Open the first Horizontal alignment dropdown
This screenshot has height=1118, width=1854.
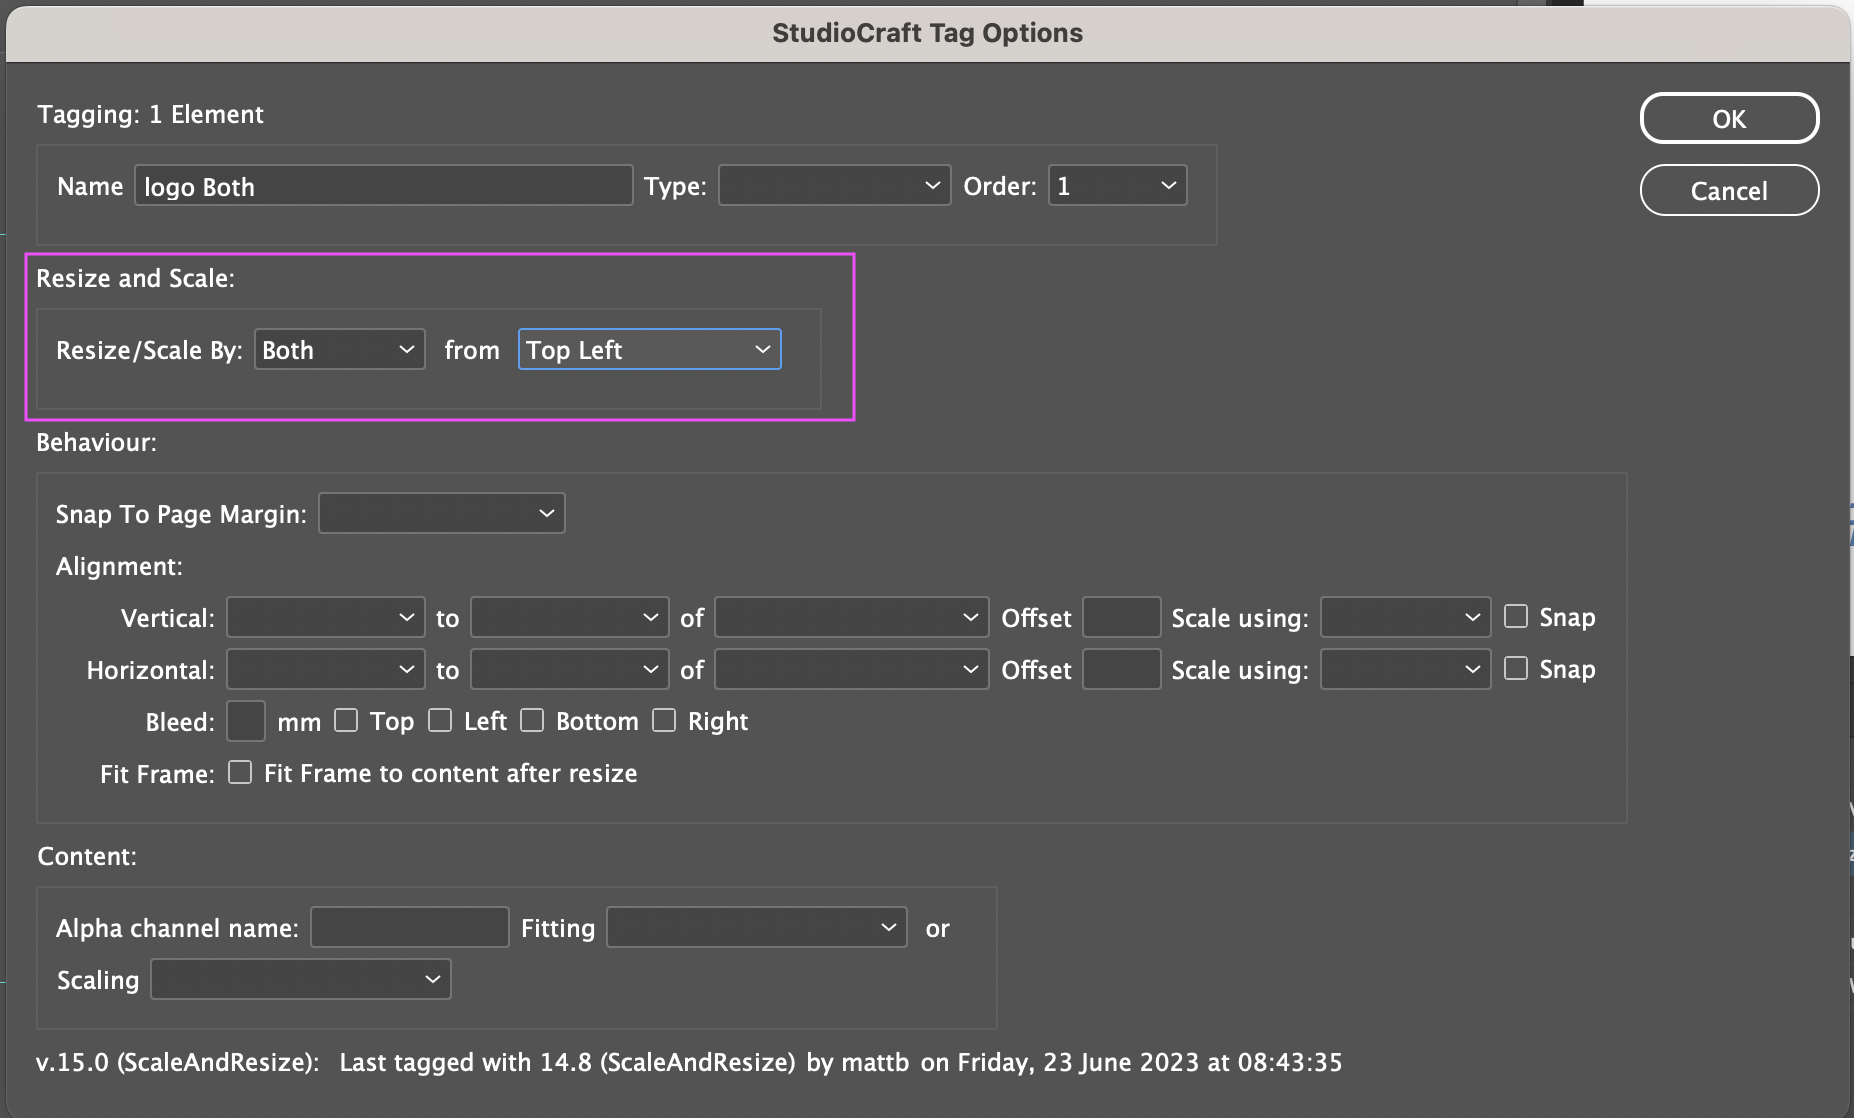(x=325, y=669)
